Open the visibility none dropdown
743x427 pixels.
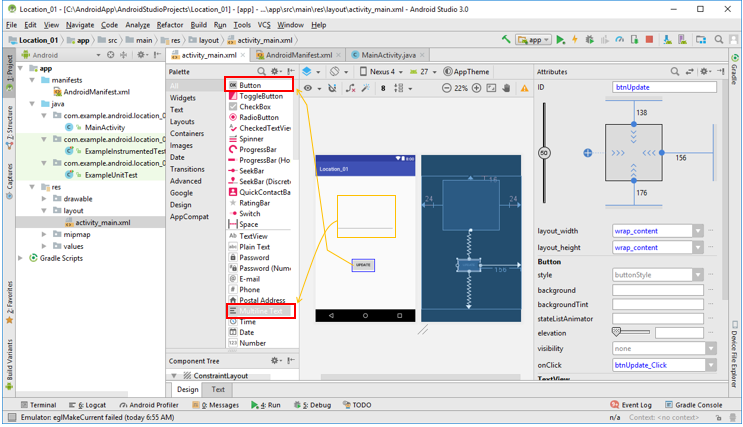click(711, 349)
